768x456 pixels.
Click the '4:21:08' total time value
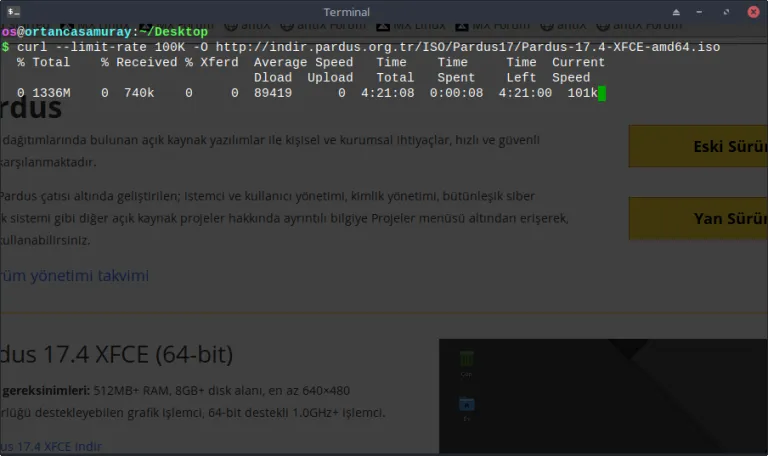click(387, 93)
